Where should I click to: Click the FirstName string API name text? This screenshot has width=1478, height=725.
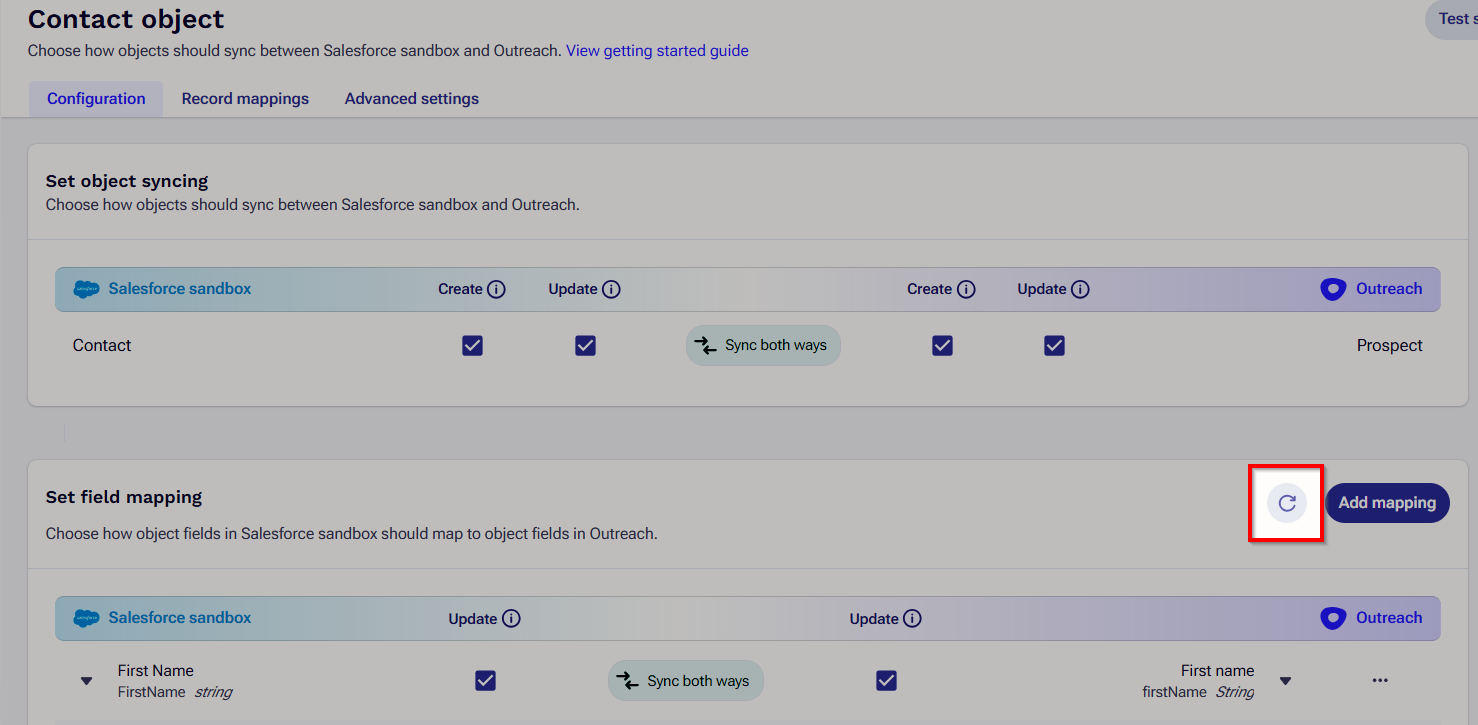(175, 692)
